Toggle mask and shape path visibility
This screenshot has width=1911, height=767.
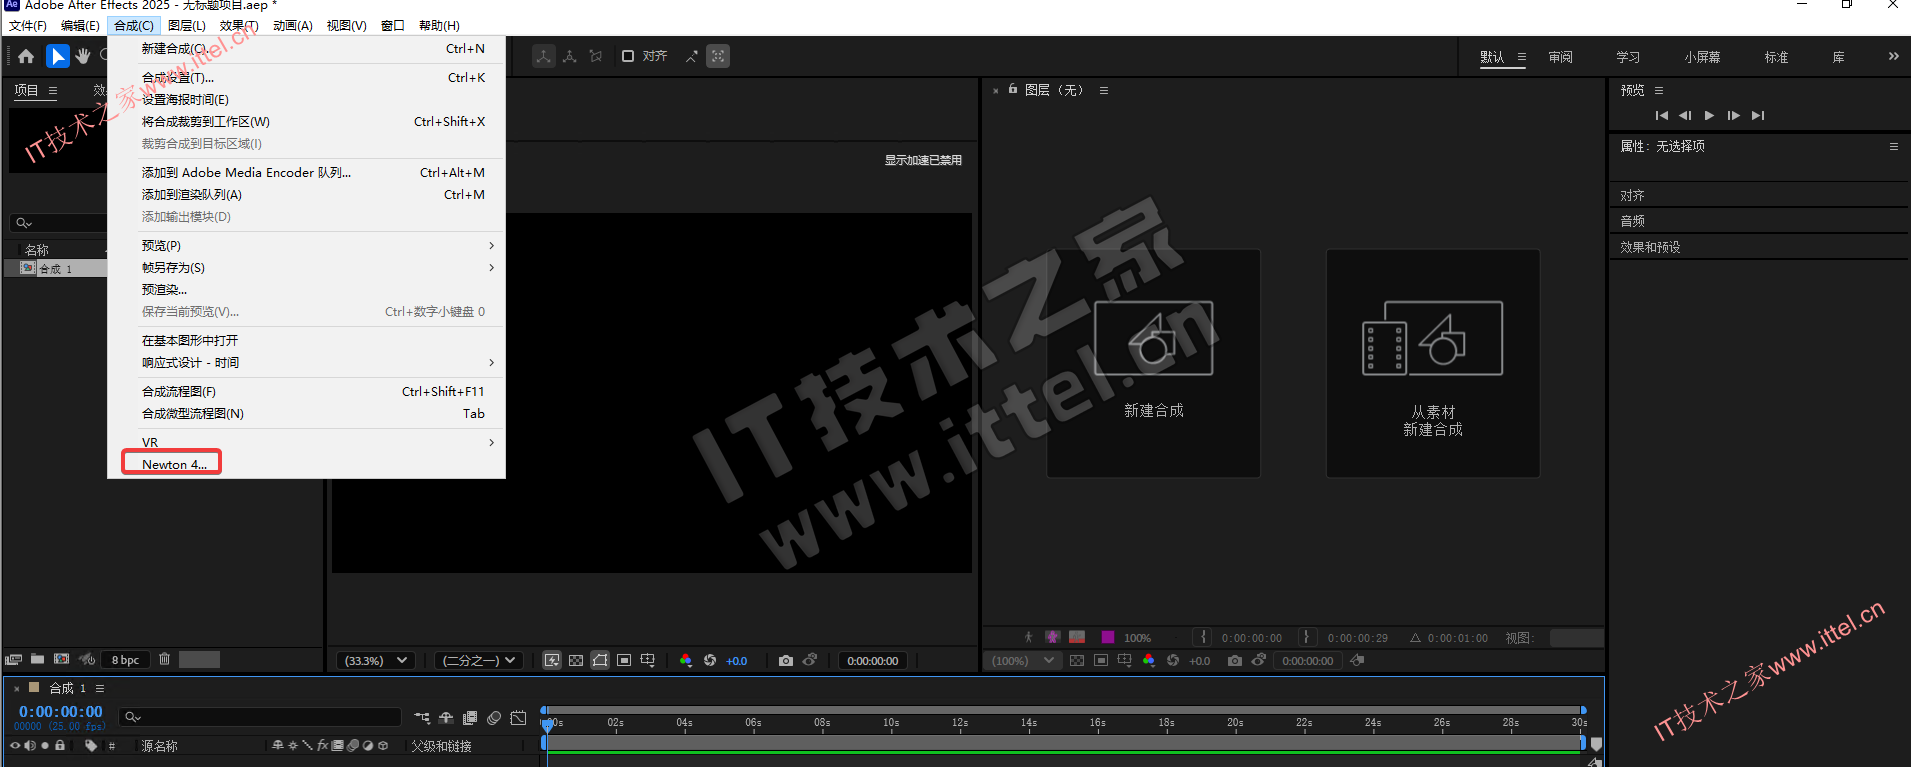(600, 661)
